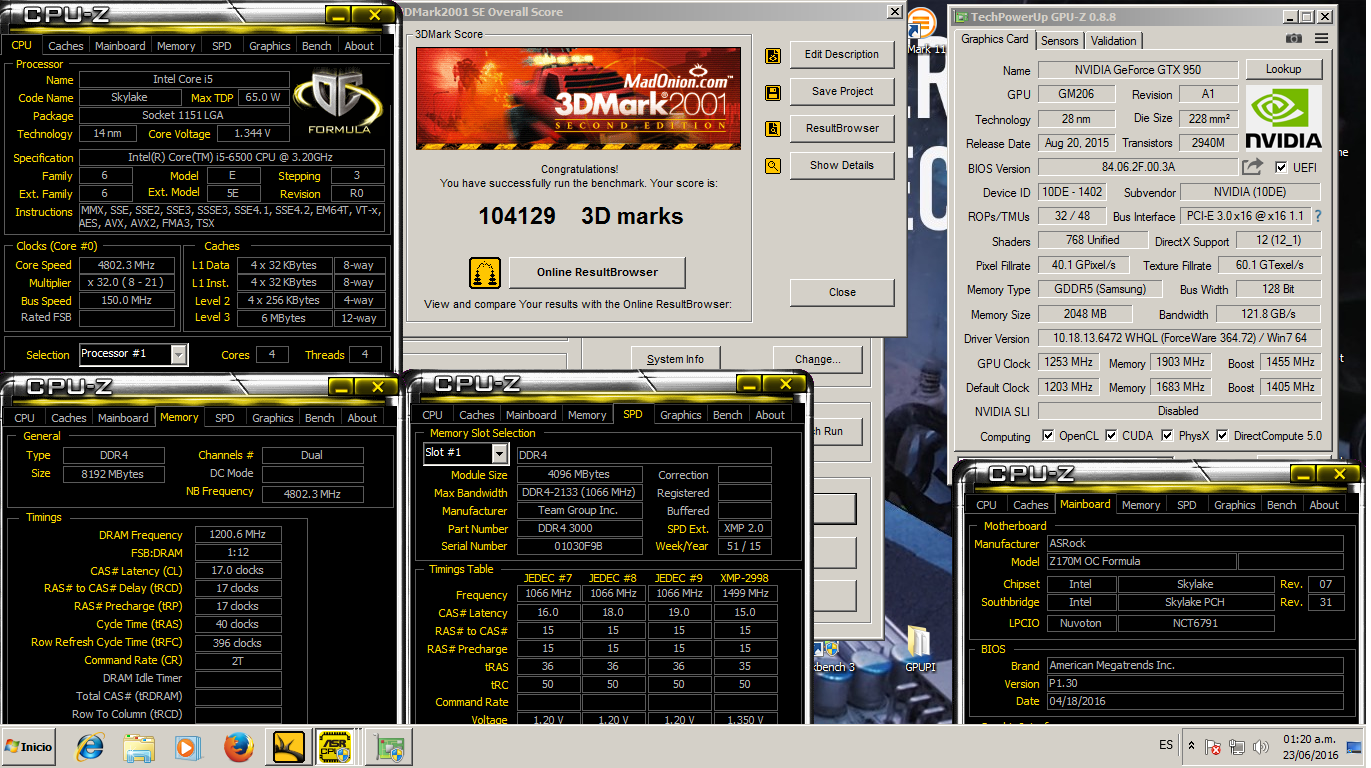This screenshot has height=768, width=1371.
Task: Click the 104129 3D marks score text
Action: (x=580, y=216)
